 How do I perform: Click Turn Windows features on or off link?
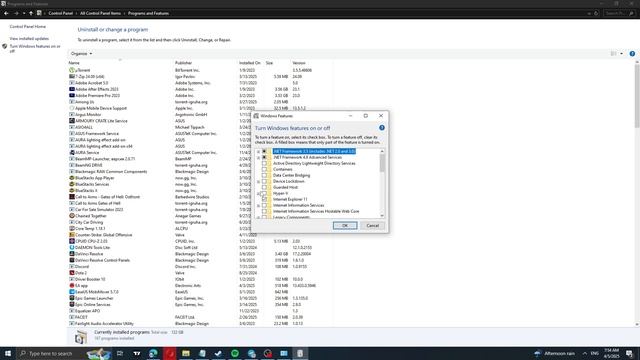(35, 48)
